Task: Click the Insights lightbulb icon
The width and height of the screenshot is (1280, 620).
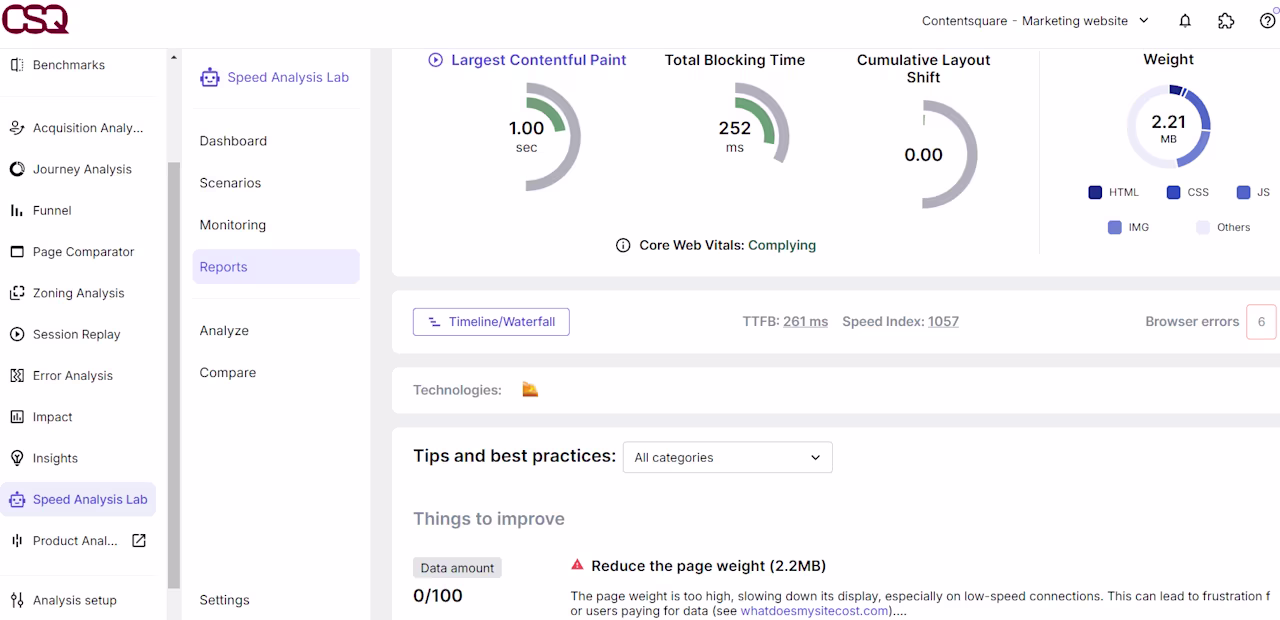Action: tap(17, 458)
